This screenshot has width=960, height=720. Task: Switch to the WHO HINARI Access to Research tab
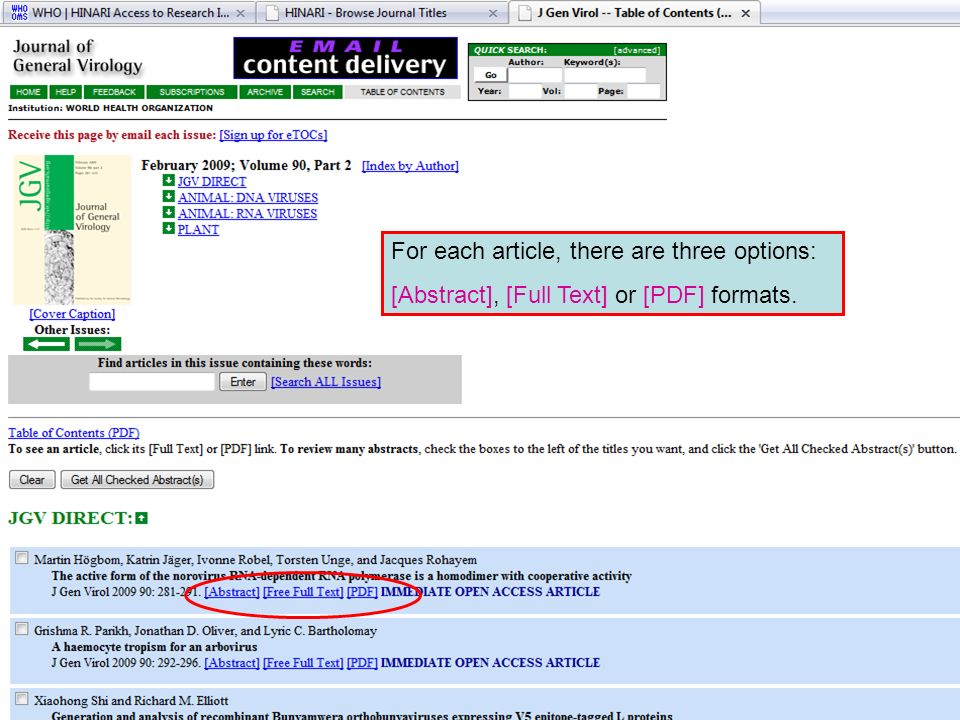[x=130, y=13]
